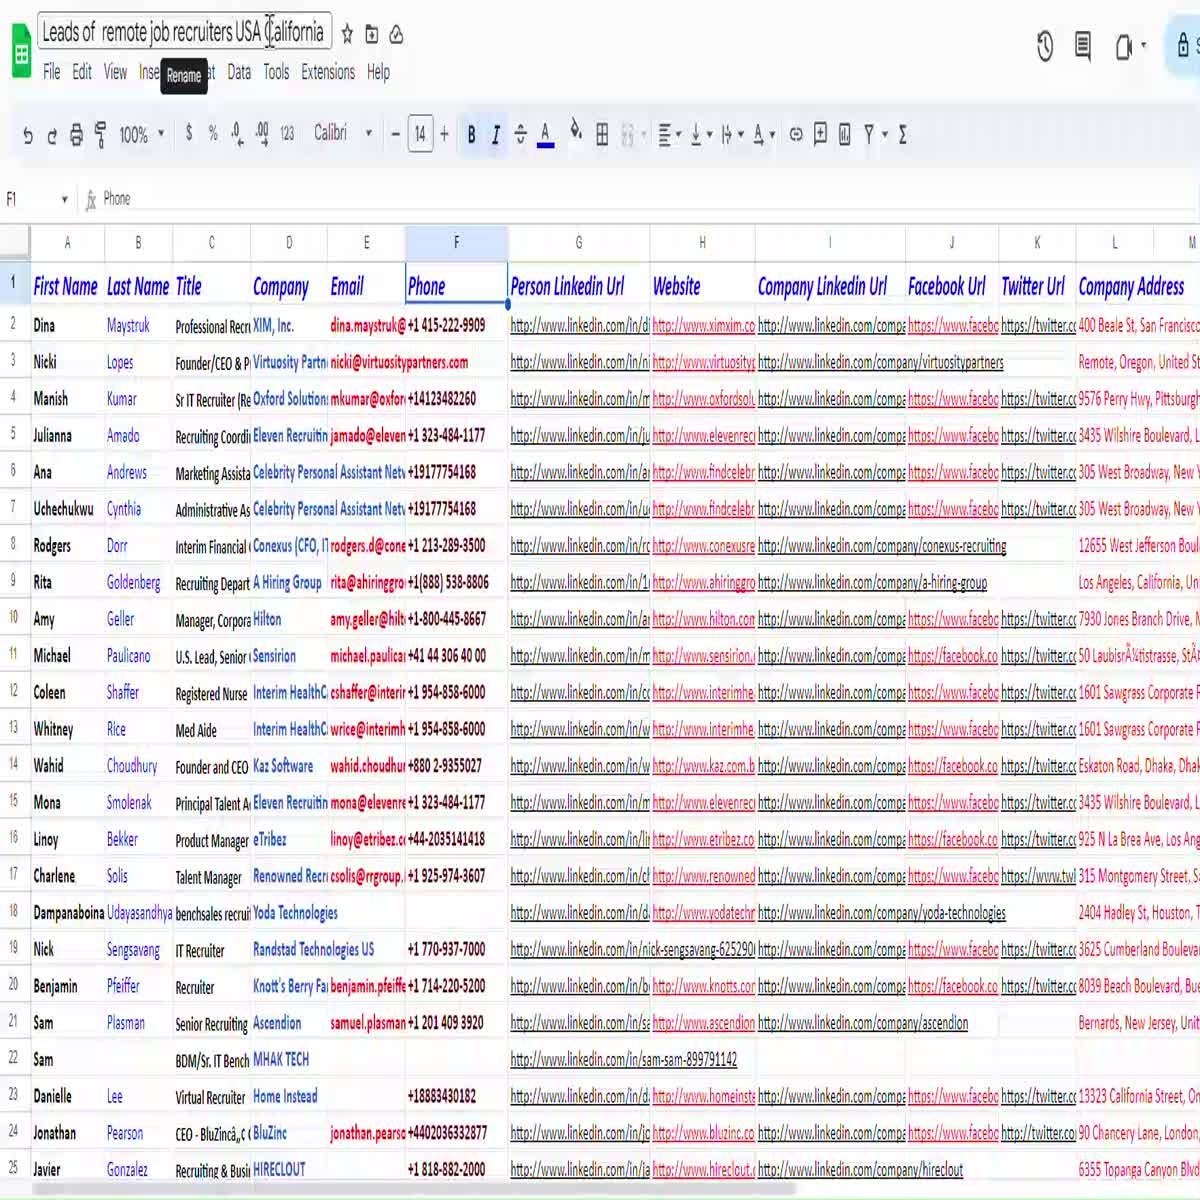This screenshot has width=1200, height=1200.
Task: Toggle Strikethrough formatting
Action: tap(520, 135)
